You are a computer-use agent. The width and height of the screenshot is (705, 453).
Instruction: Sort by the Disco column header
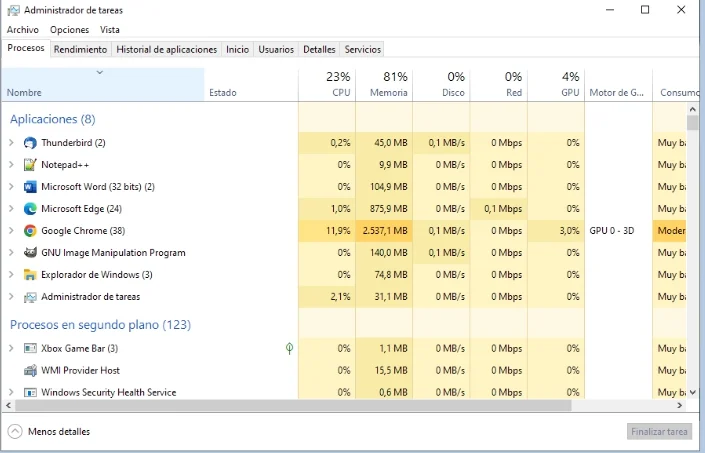pos(441,85)
